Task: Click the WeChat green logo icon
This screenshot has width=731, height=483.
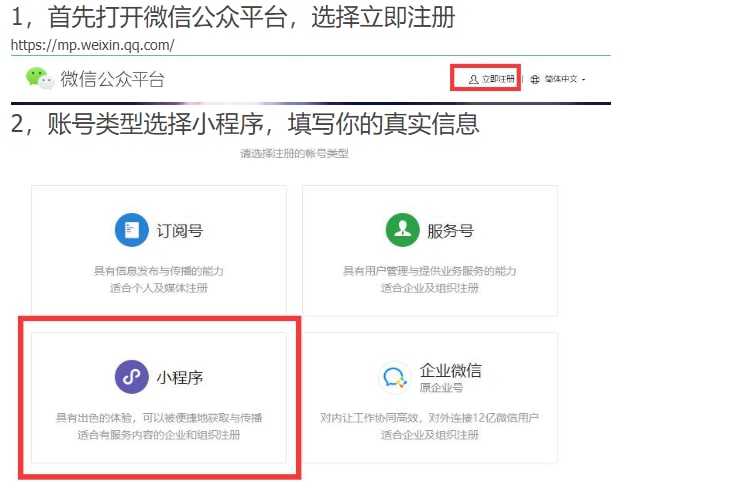Action: (40, 78)
